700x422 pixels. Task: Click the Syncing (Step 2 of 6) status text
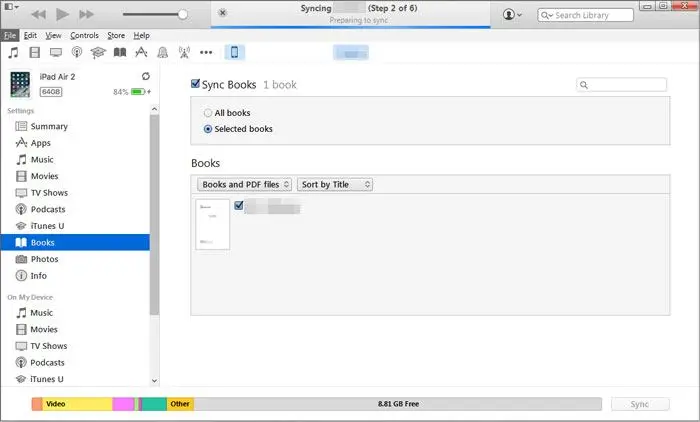pos(359,8)
